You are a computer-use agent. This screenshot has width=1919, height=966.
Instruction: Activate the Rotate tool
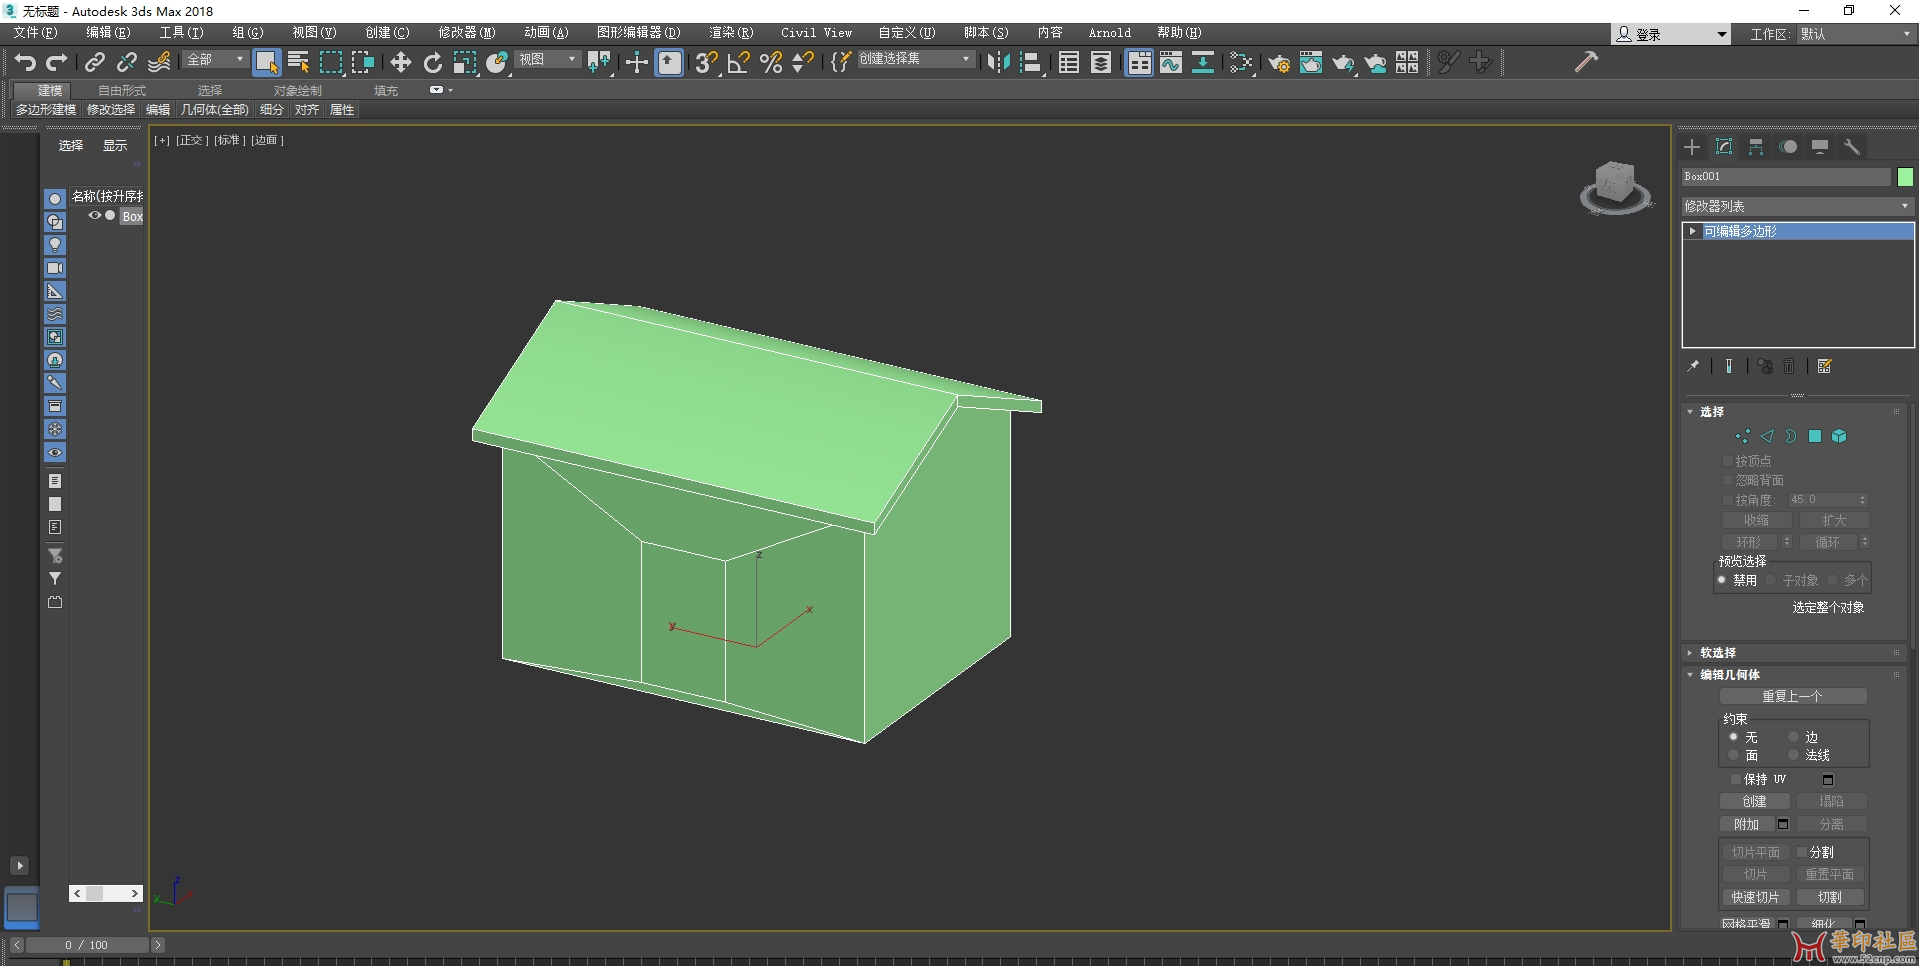432,63
